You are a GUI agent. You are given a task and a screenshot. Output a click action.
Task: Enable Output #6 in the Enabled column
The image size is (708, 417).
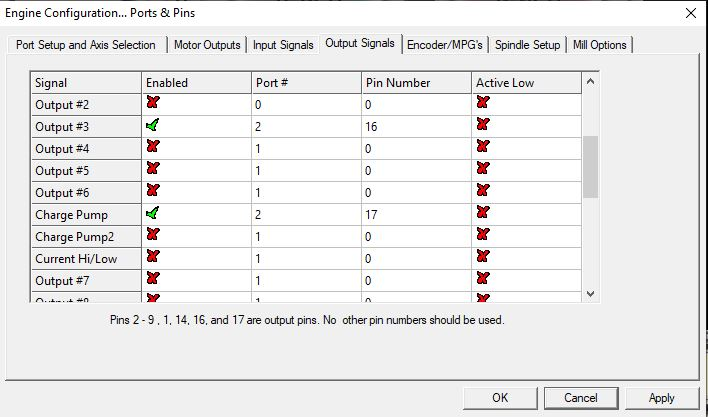click(153, 190)
